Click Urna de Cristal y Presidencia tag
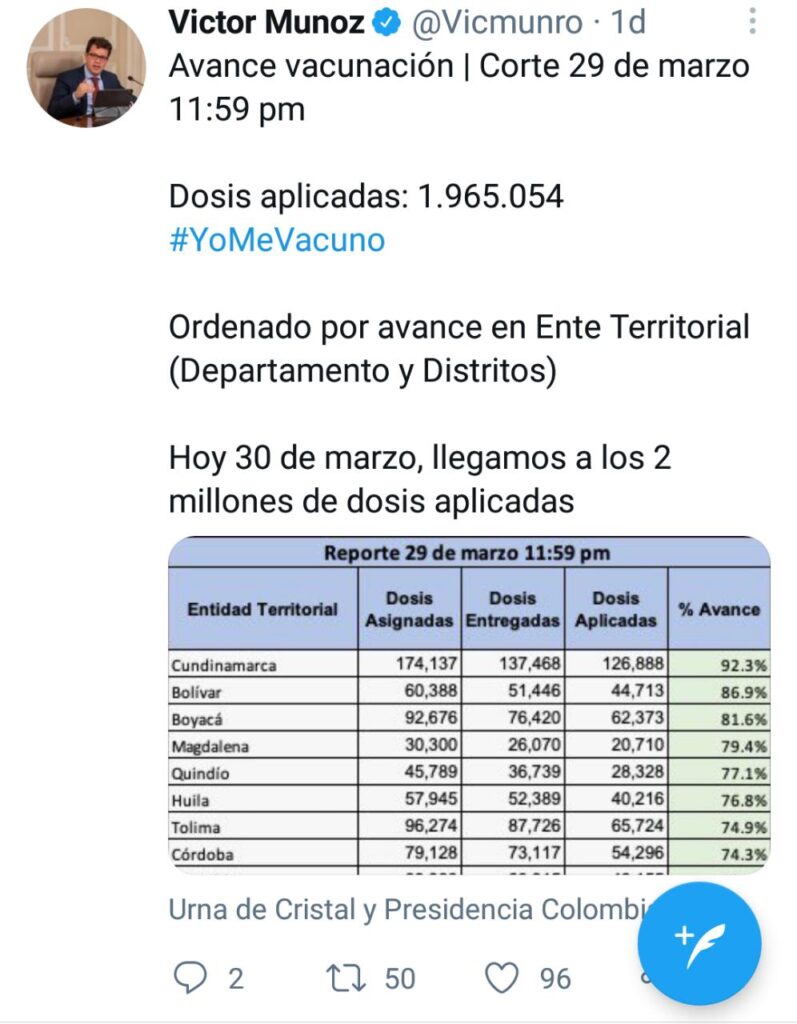Viewport: 797px width, 1024px height. [x=412, y=909]
